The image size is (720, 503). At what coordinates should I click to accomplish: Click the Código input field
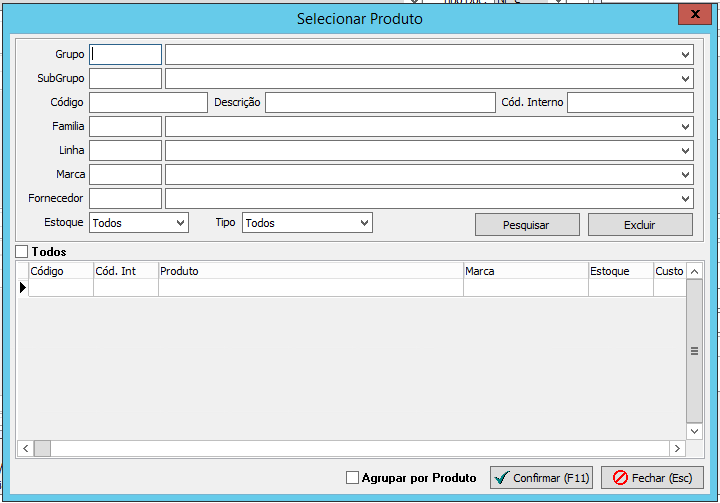coord(148,102)
